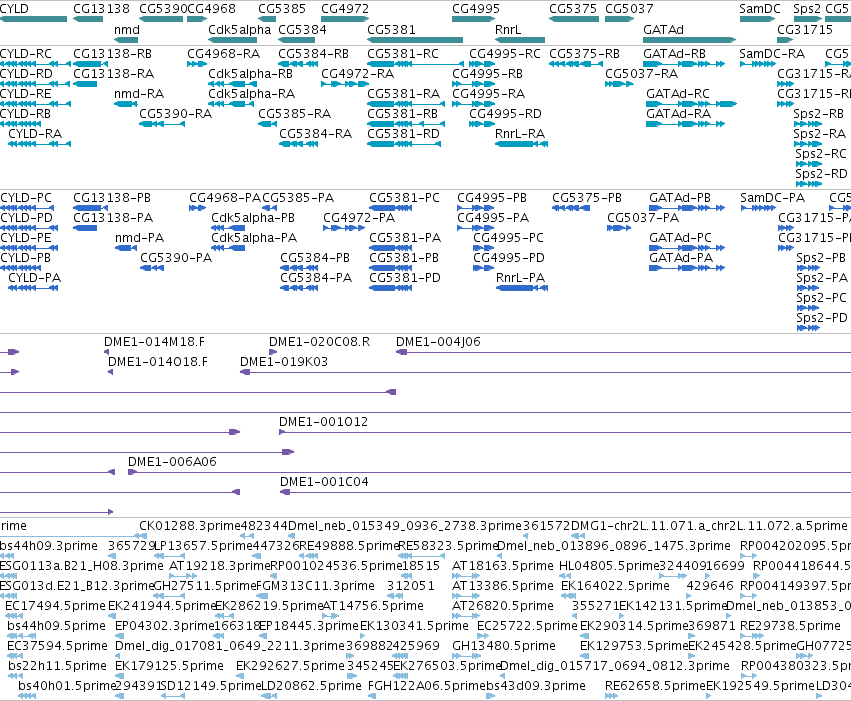
Task: Select the SamDC gene label
Action: click(760, 9)
